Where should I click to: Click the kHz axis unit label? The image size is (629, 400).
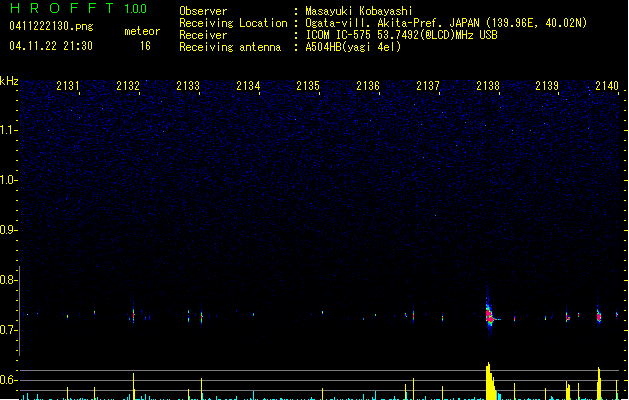(9, 81)
